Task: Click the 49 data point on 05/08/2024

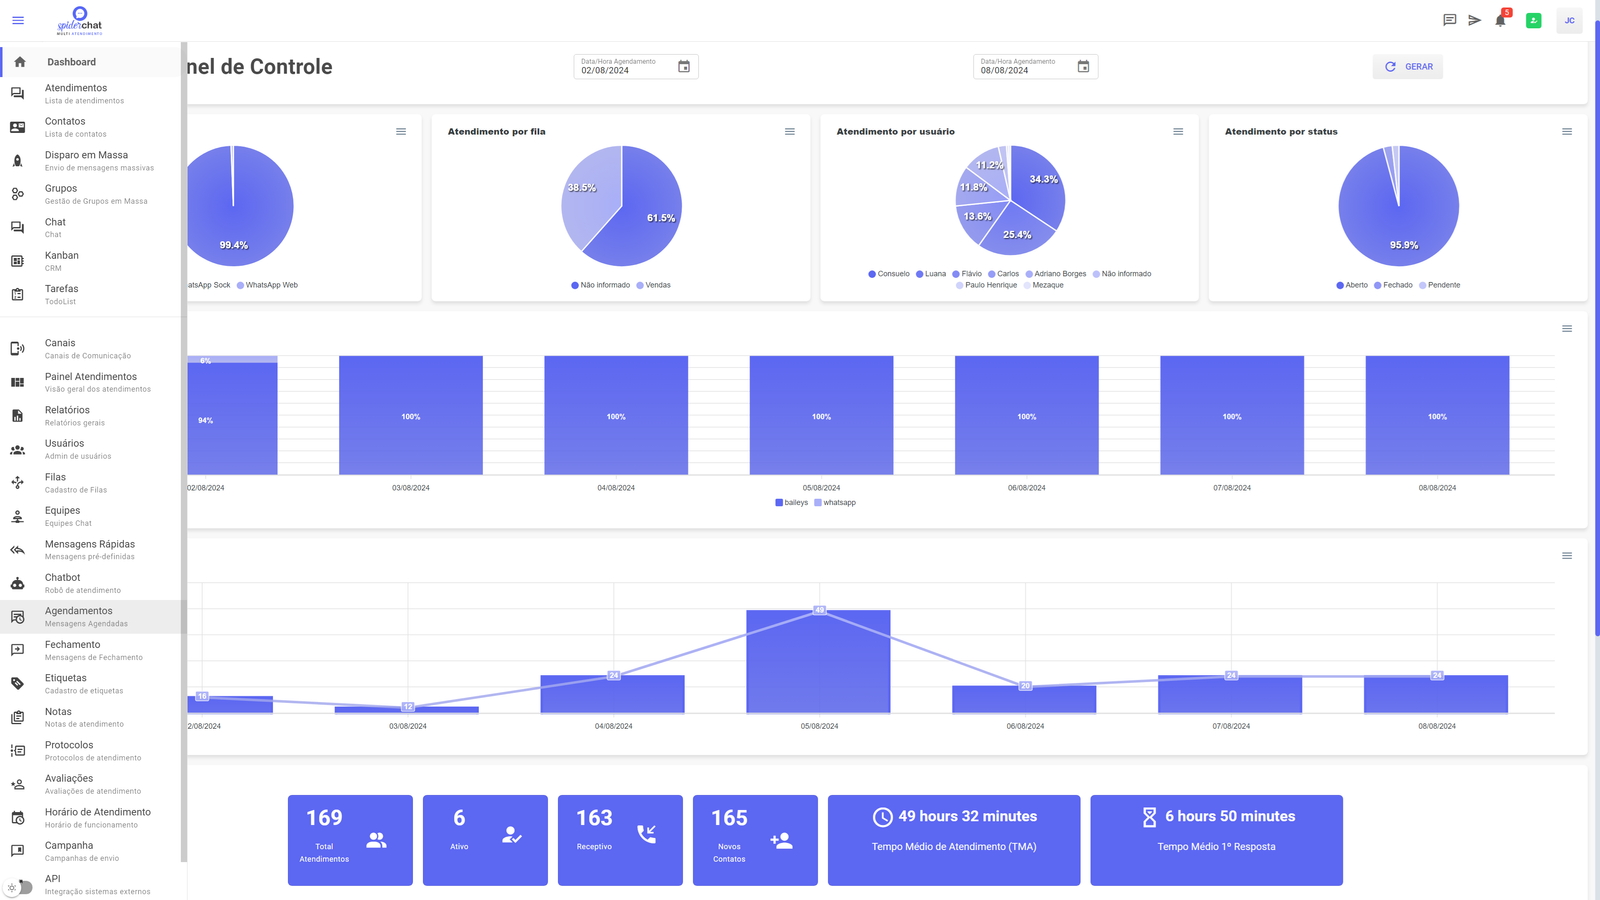Action: pyautogui.click(x=819, y=610)
